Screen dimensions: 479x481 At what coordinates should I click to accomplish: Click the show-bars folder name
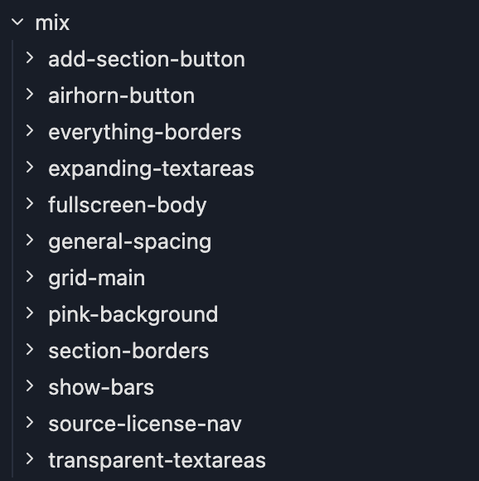[x=101, y=388]
